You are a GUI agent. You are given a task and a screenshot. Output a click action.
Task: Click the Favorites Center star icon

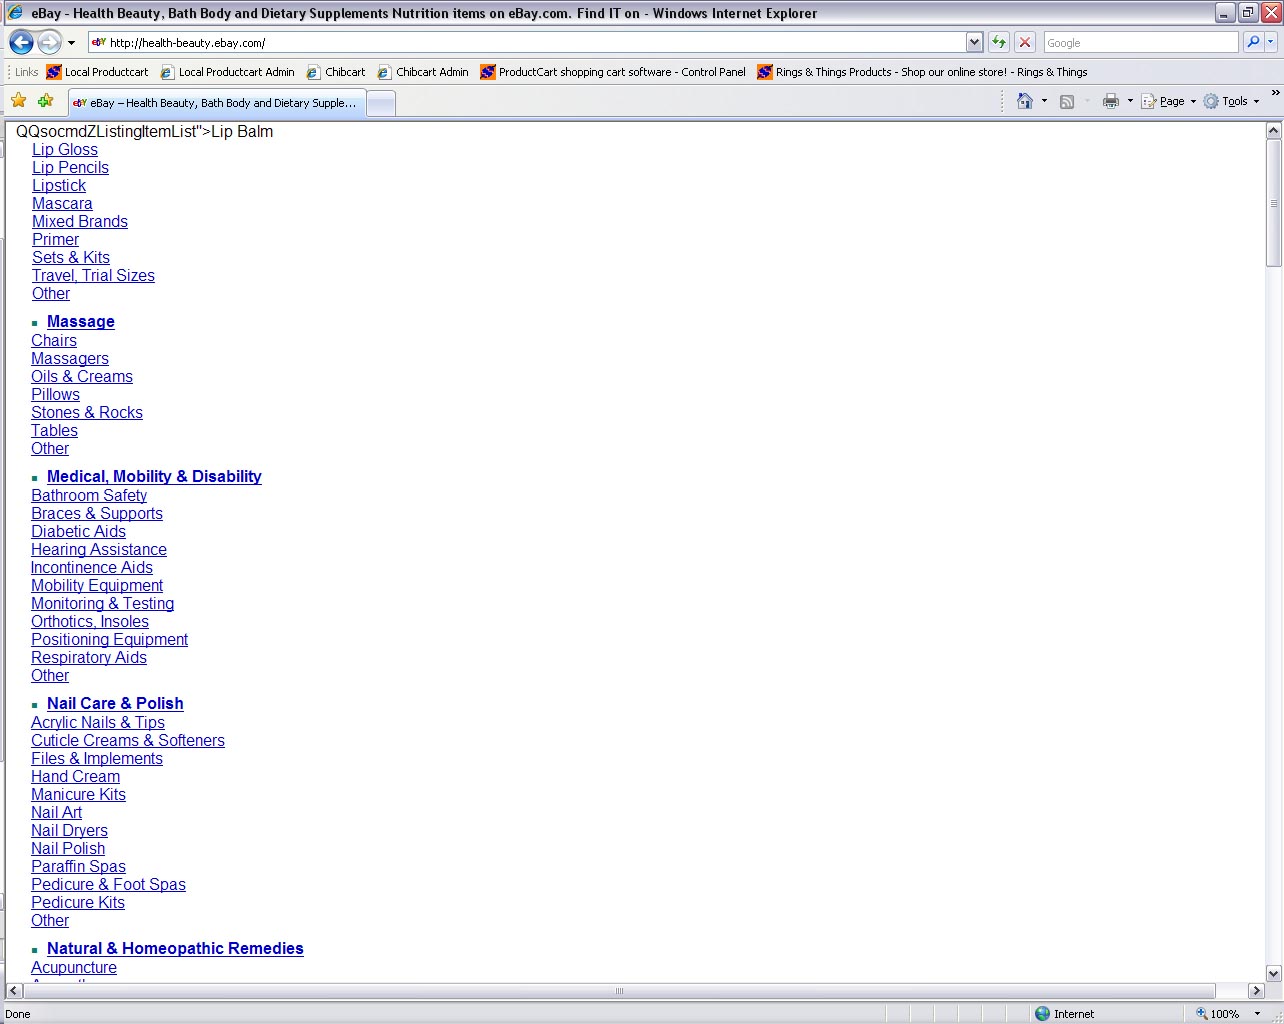[19, 101]
